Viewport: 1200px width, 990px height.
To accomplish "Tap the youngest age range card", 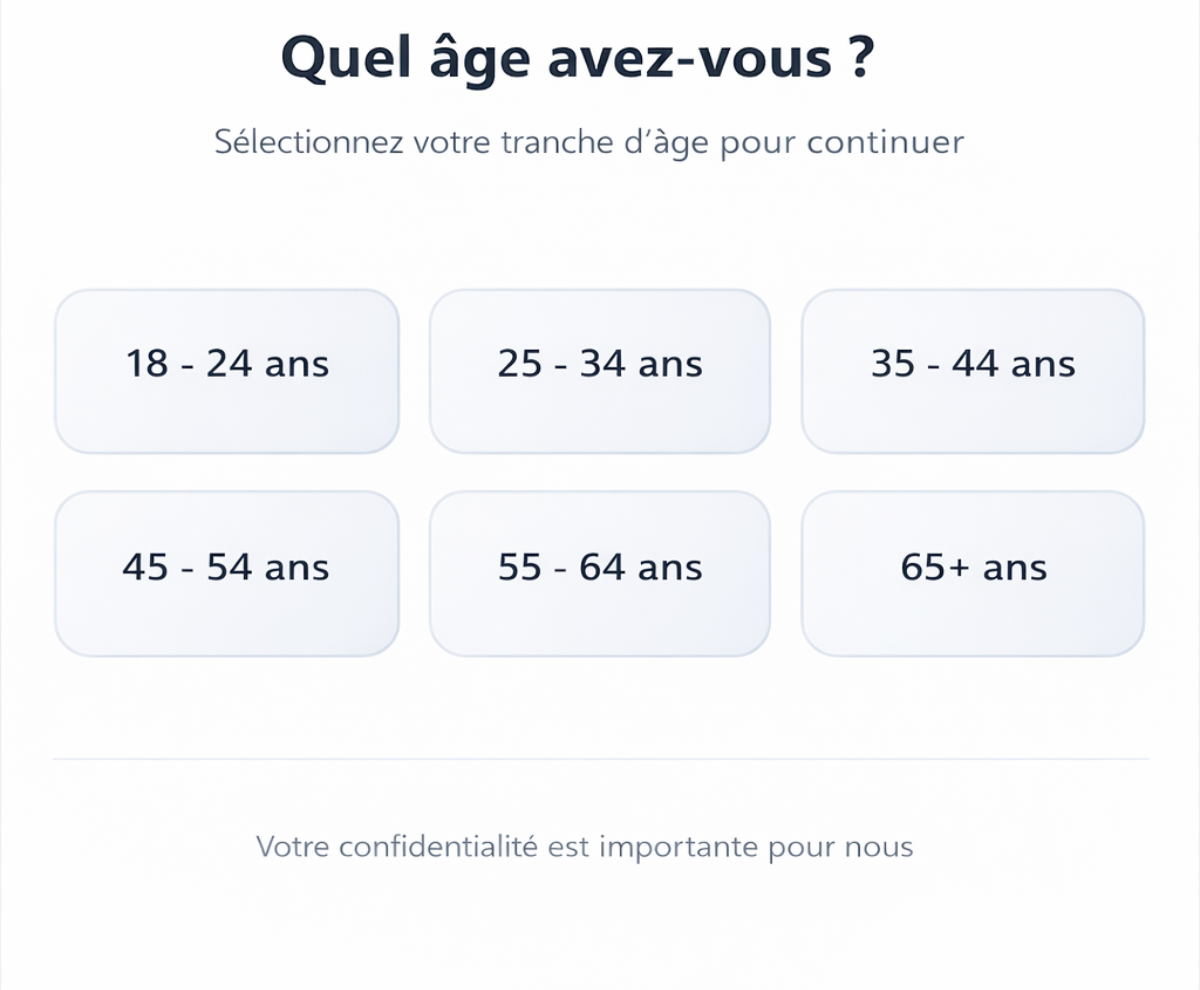I will point(227,371).
